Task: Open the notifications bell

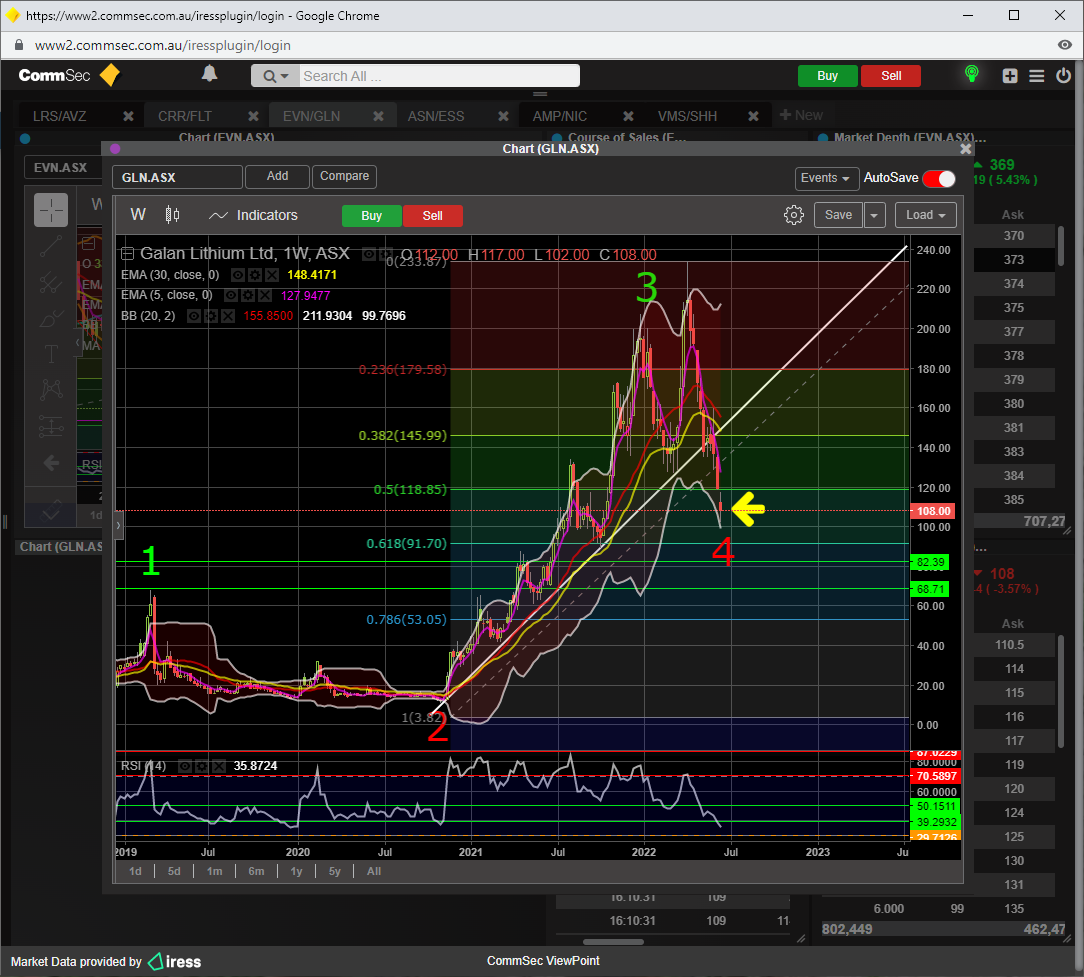Action: coord(209,74)
